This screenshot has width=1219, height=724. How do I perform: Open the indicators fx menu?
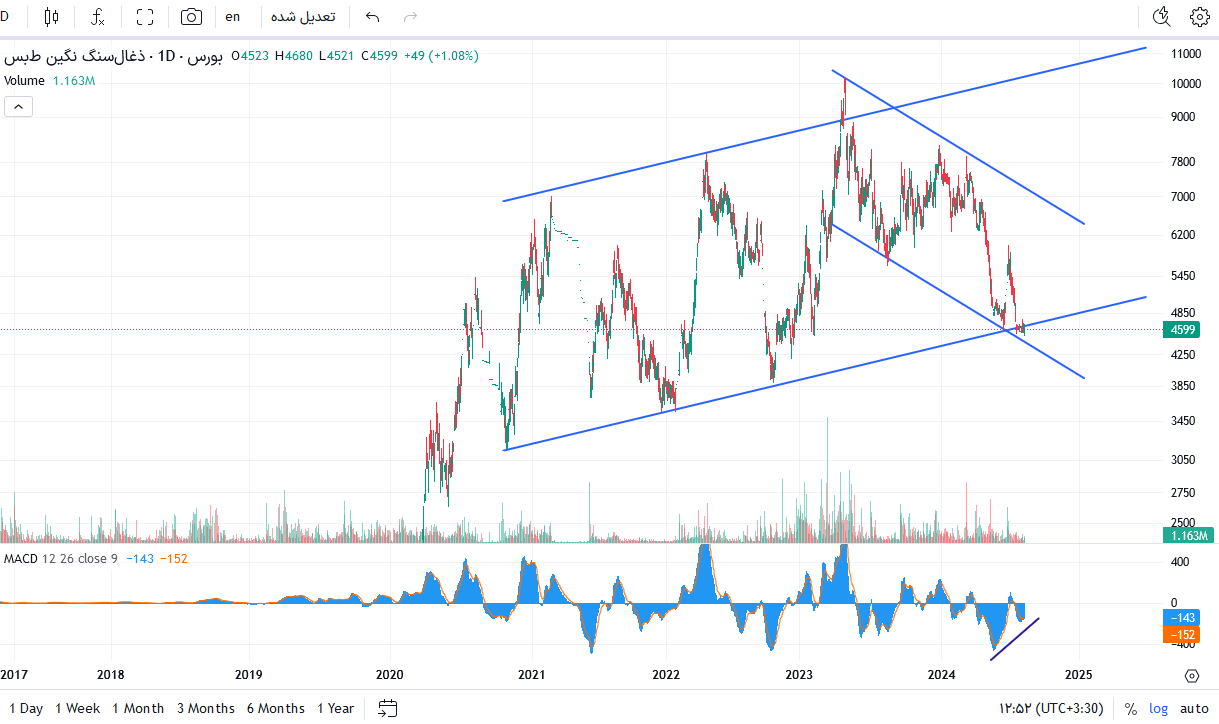(x=98, y=17)
